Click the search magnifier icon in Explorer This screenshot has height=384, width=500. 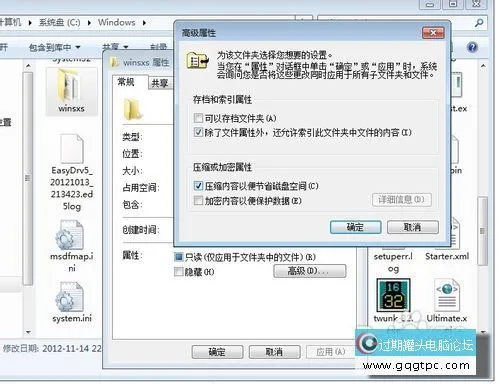479,23
